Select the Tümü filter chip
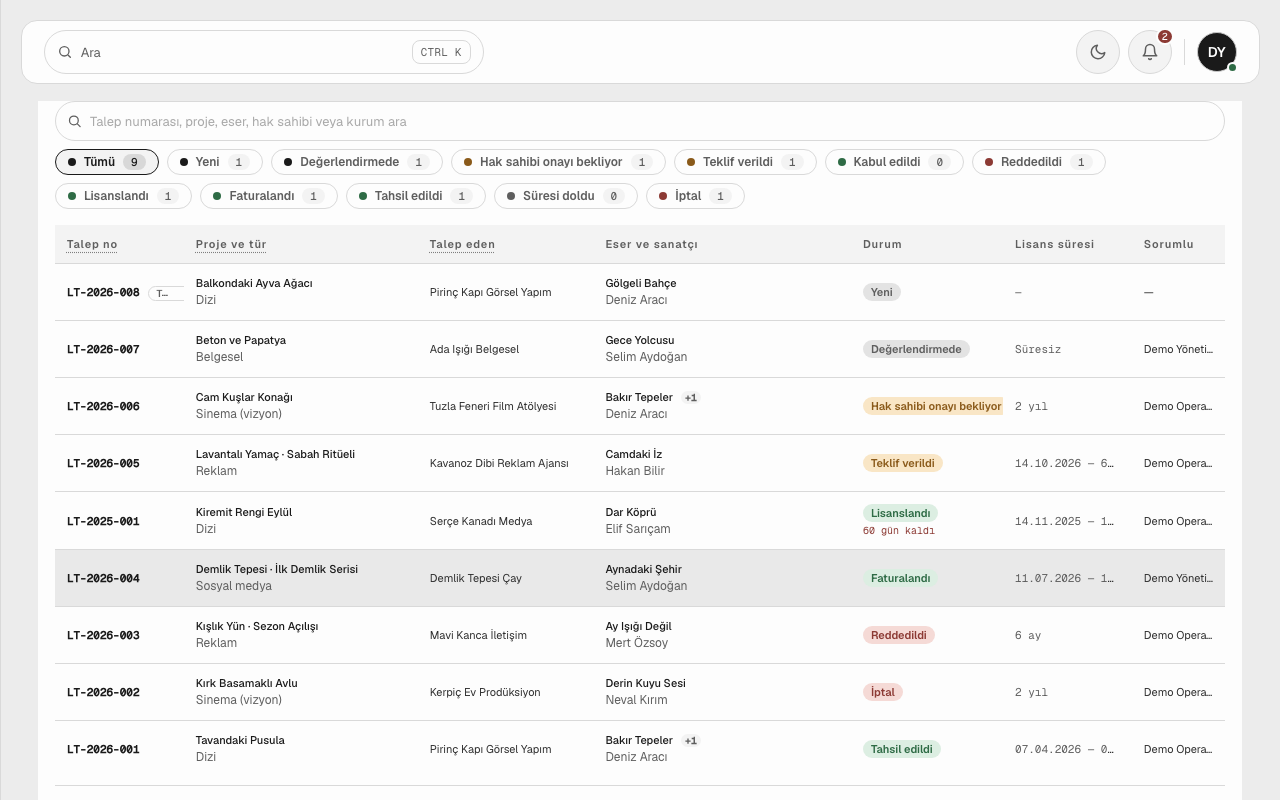The width and height of the screenshot is (1280, 800). point(107,162)
